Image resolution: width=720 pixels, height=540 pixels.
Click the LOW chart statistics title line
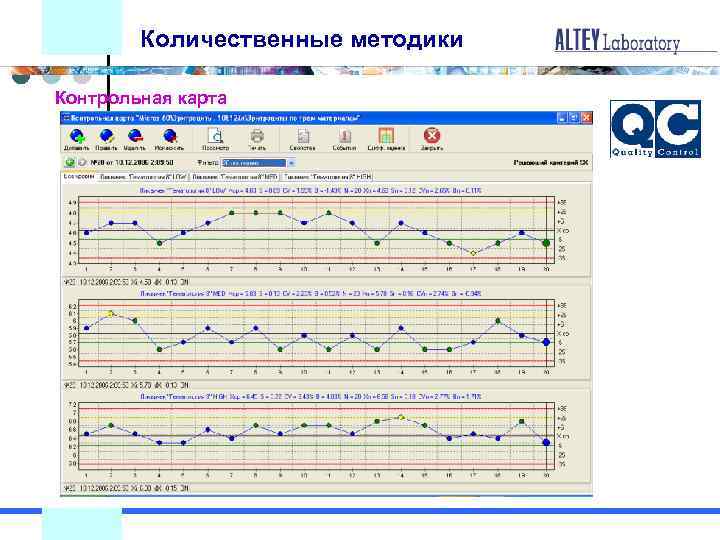(x=310, y=190)
